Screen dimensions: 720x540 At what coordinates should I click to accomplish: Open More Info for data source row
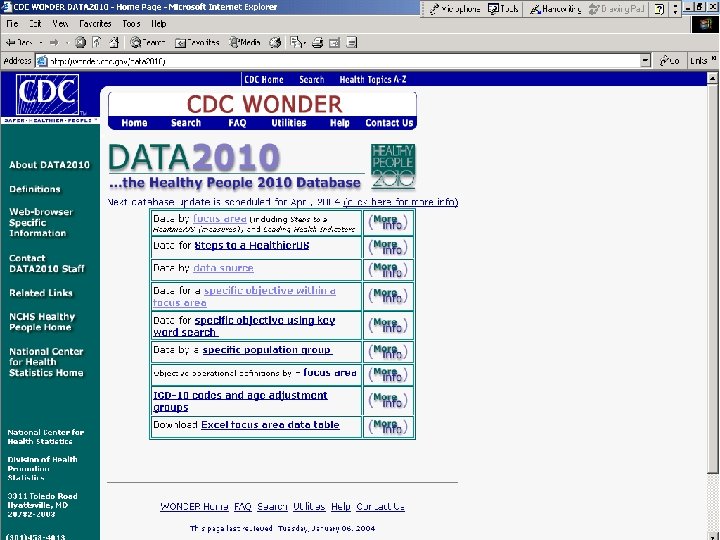[x=388, y=270]
